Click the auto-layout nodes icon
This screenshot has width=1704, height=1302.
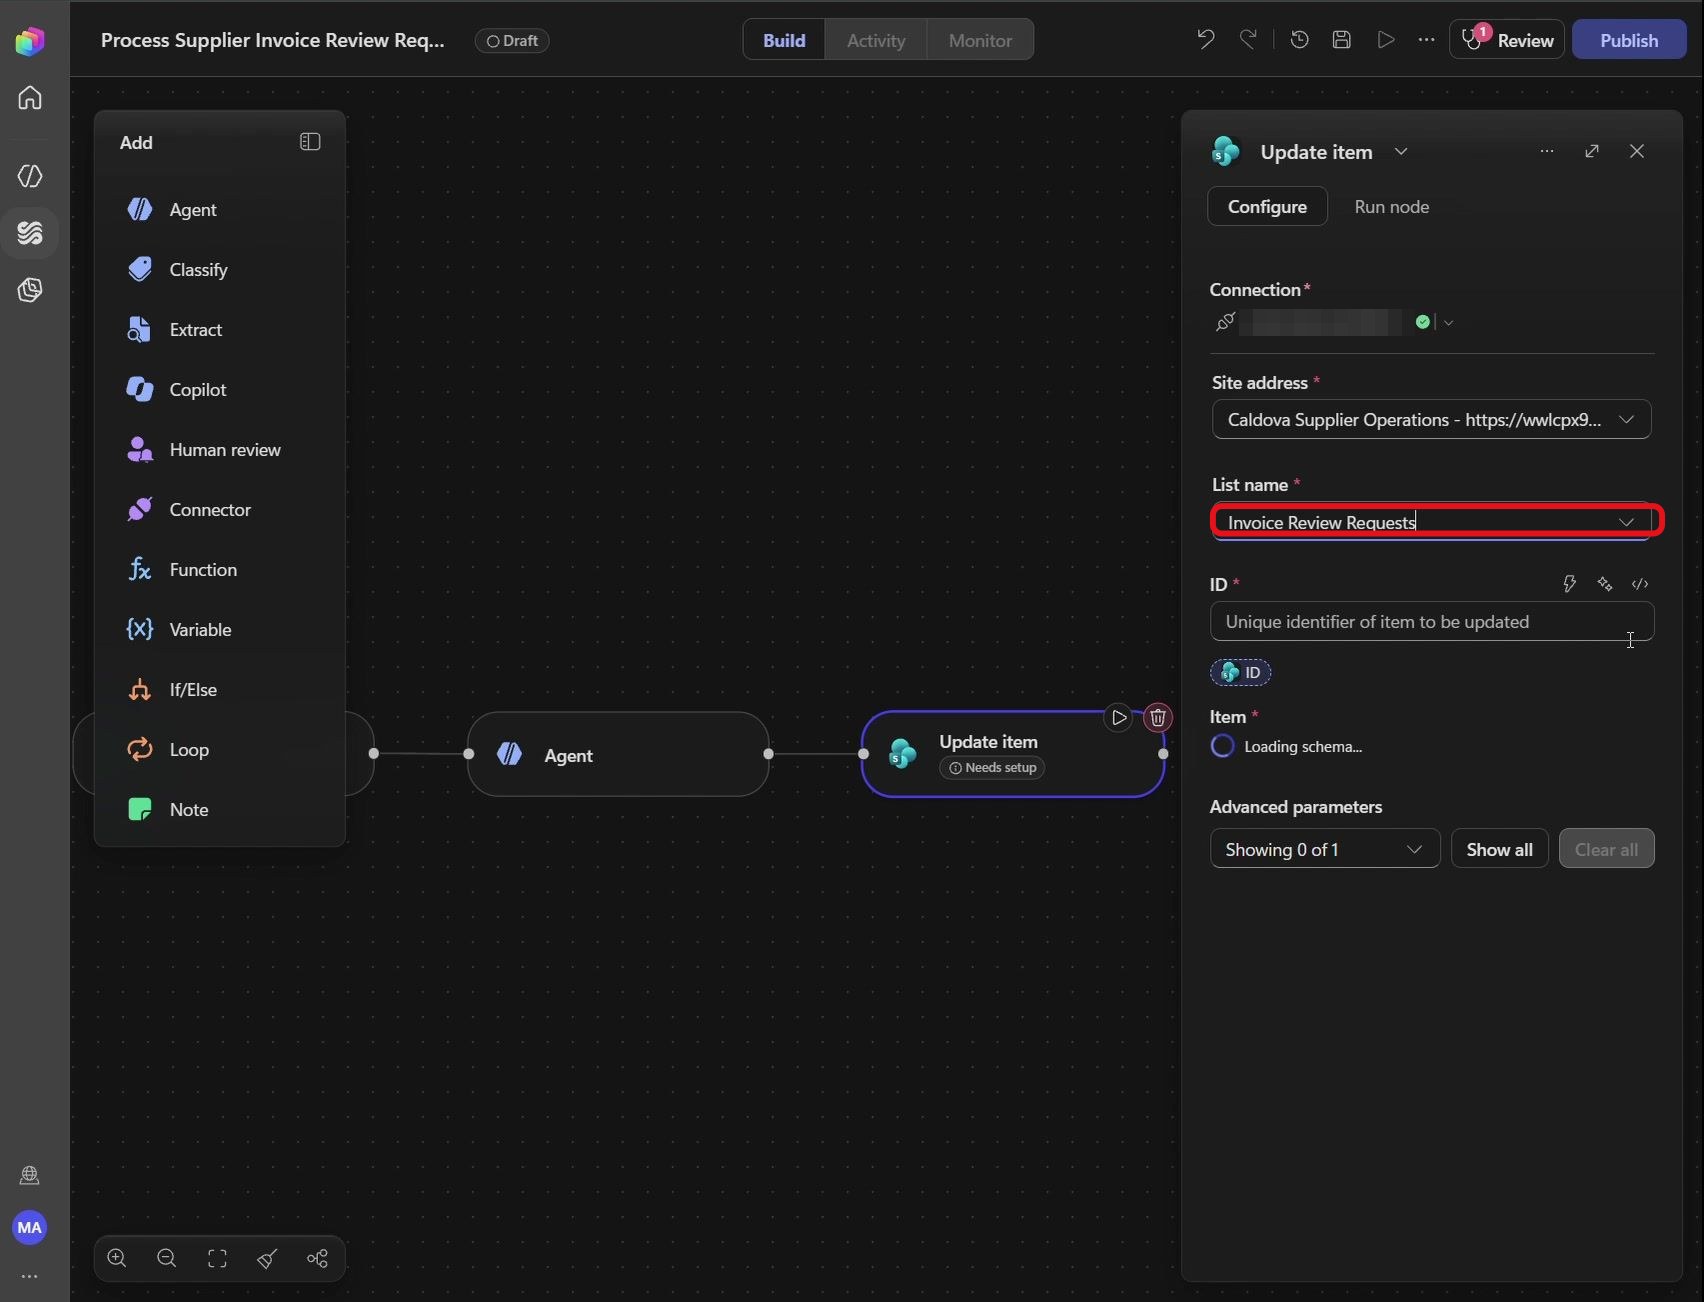[x=317, y=1259]
